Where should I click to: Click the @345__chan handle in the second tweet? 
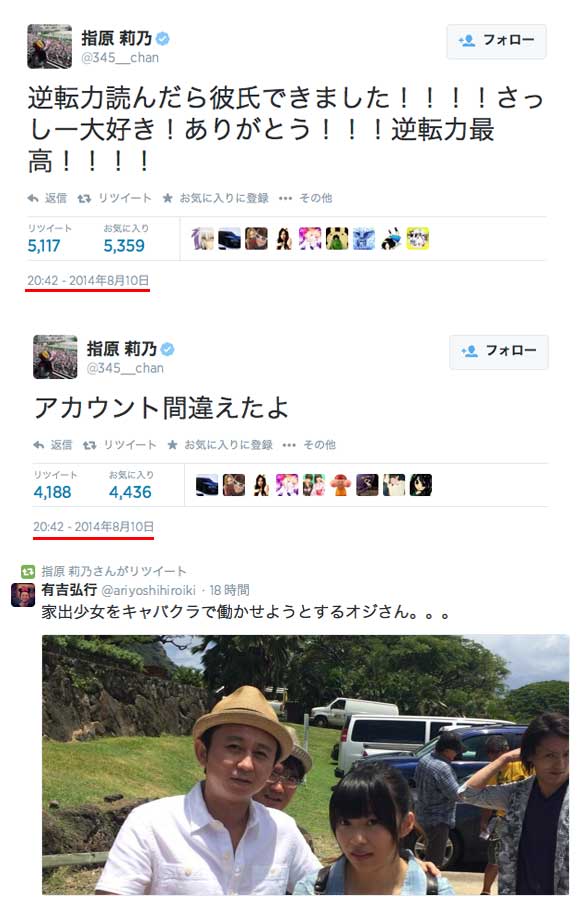click(x=125, y=368)
